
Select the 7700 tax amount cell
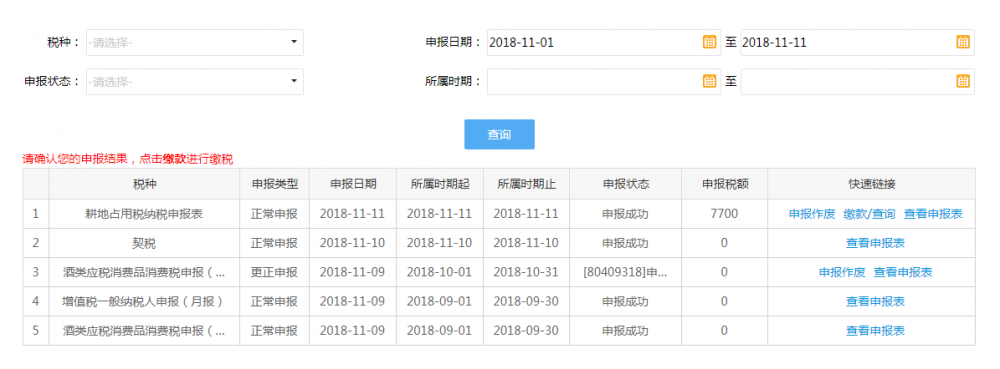(x=724, y=214)
